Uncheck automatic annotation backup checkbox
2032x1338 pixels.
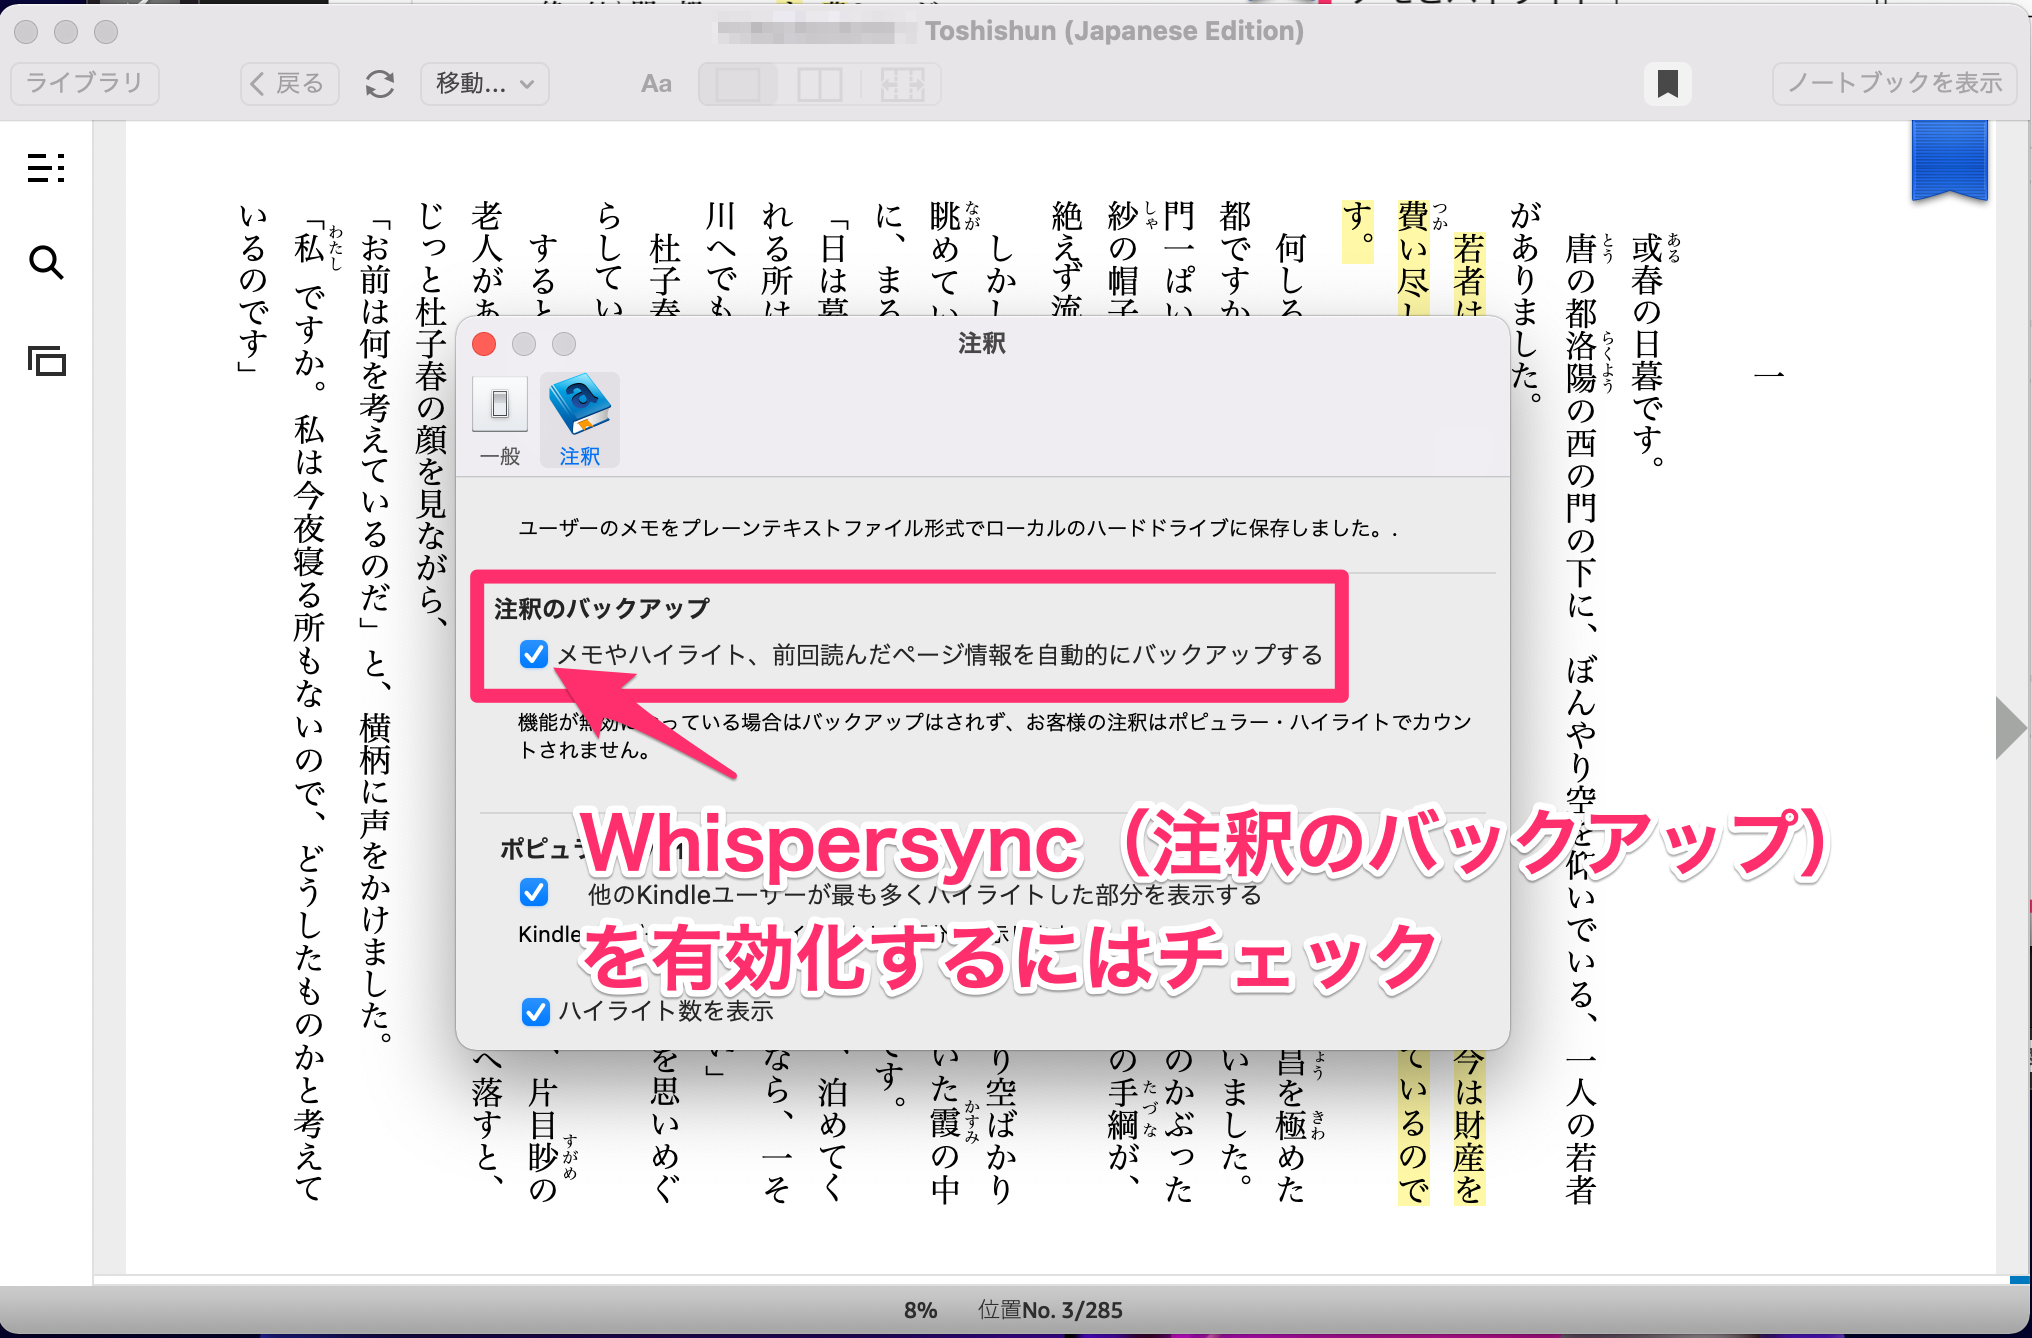tap(534, 654)
